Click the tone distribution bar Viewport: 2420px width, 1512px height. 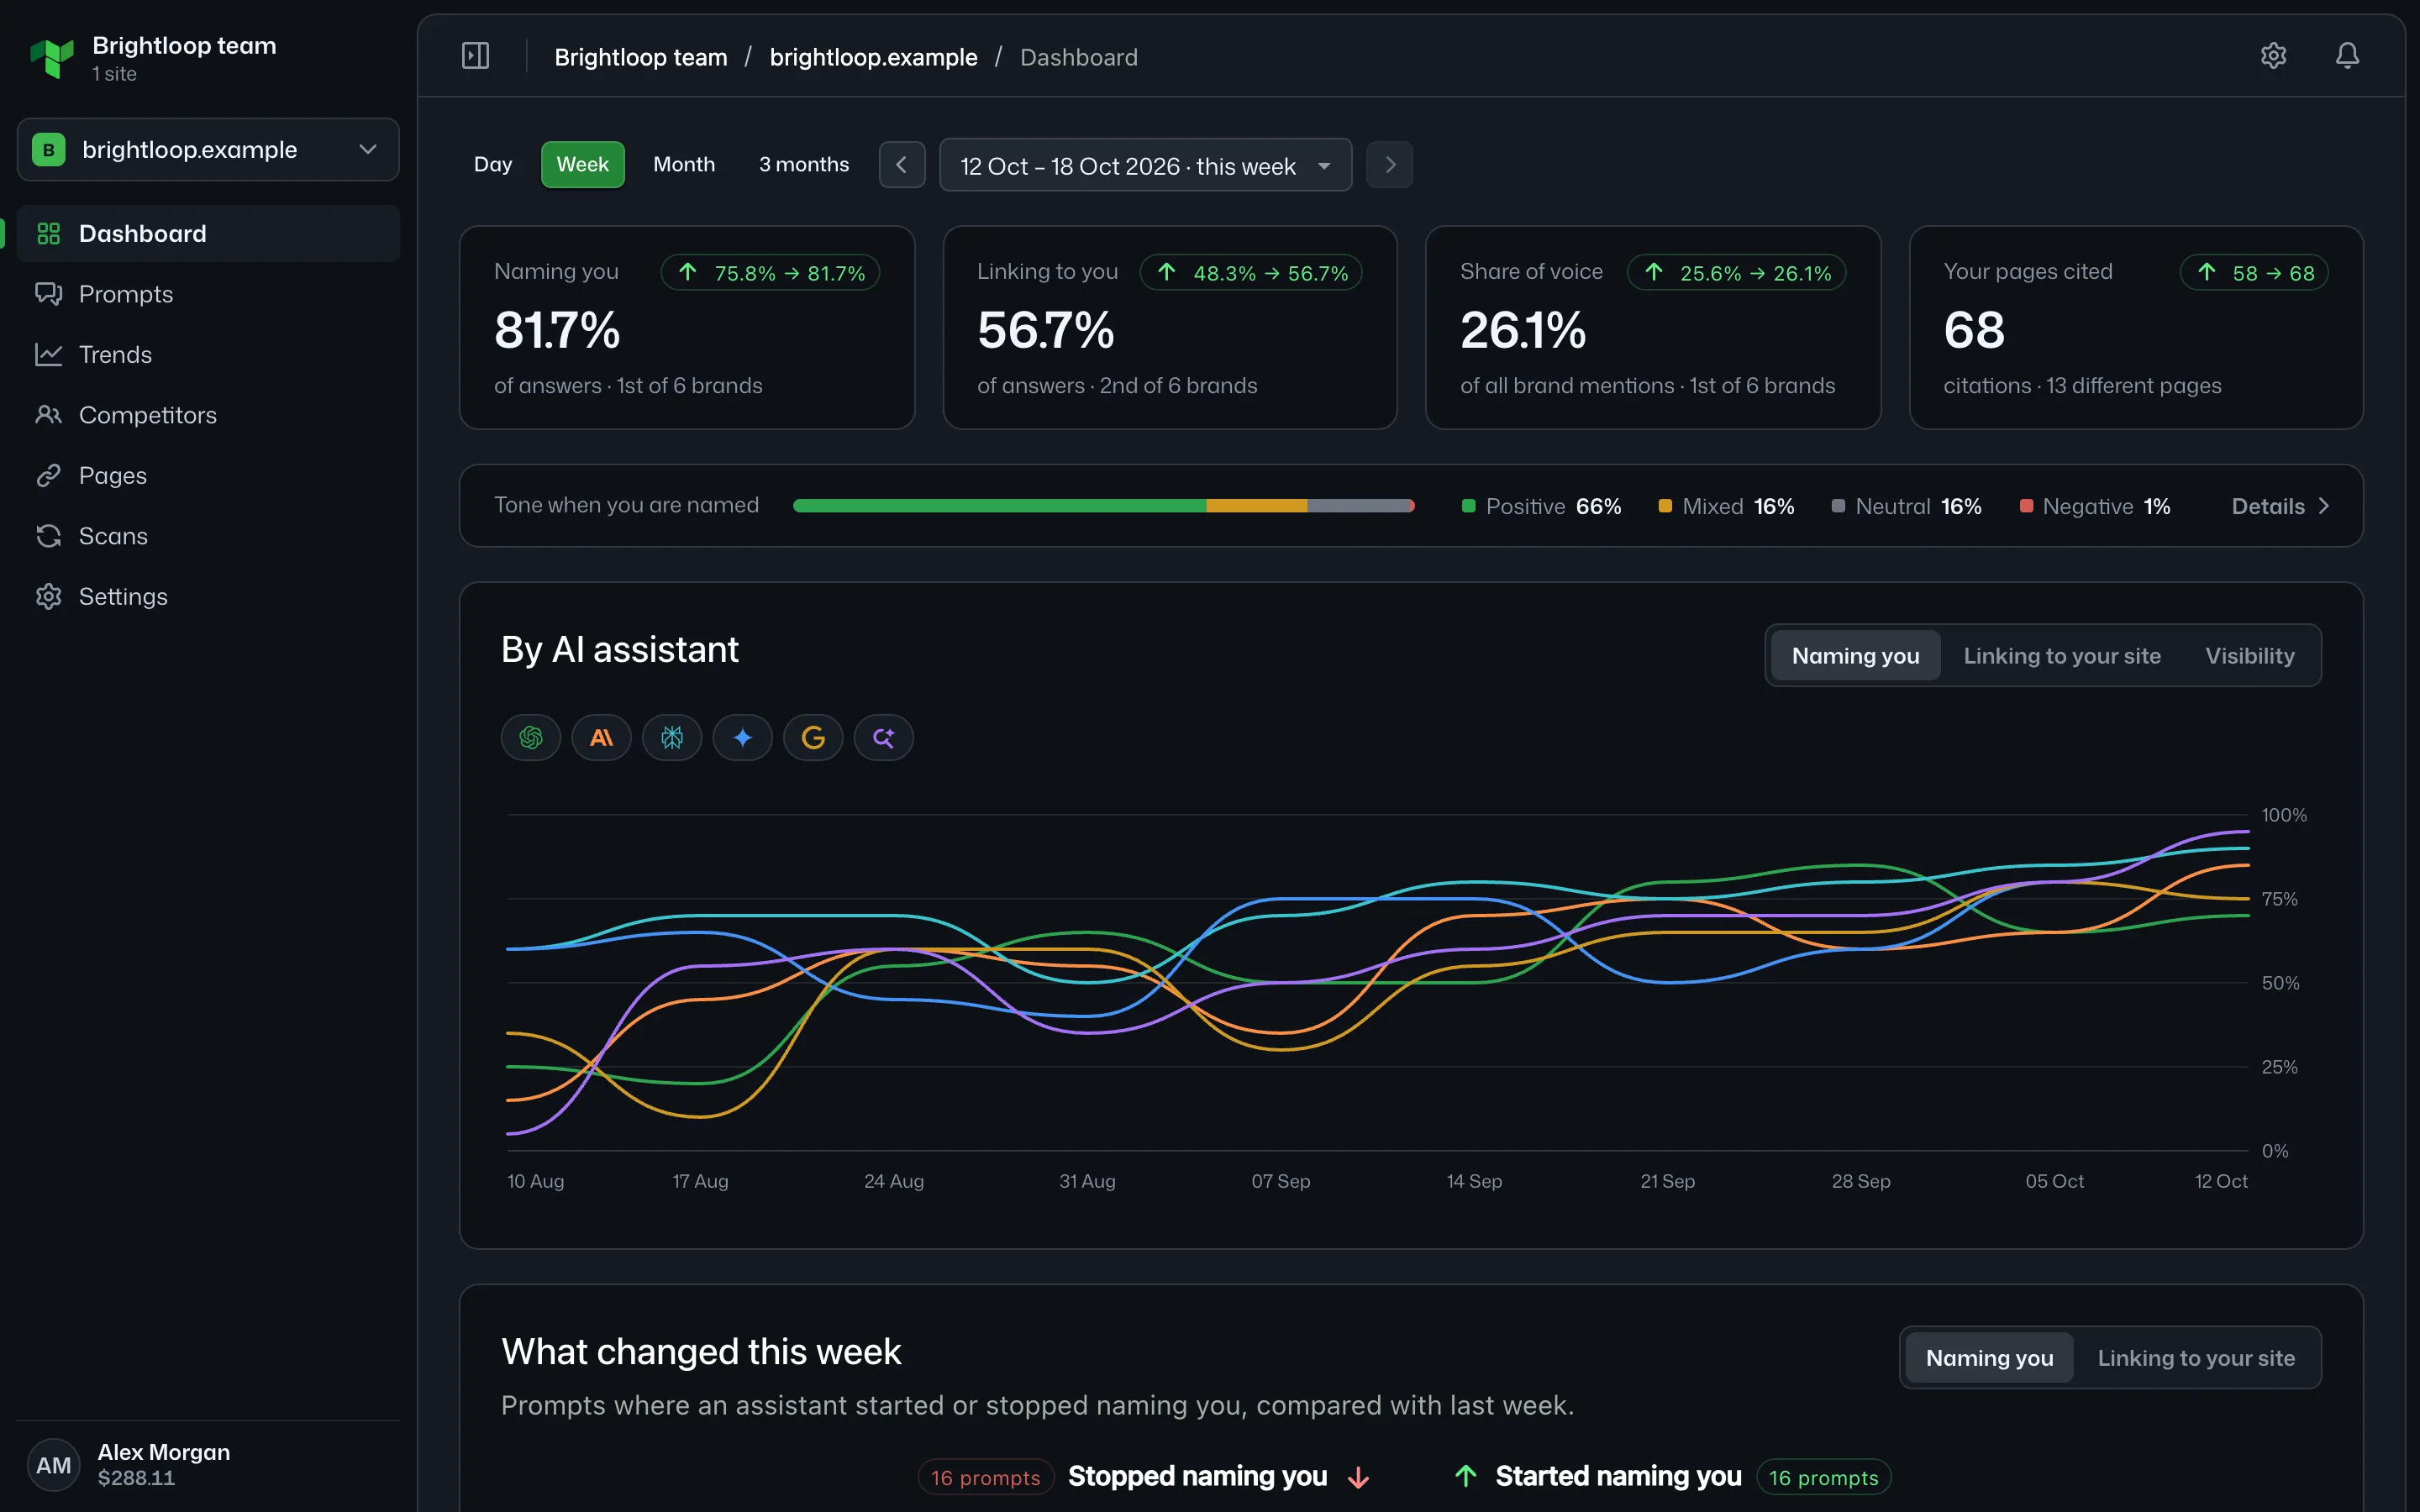pyautogui.click(x=1104, y=506)
